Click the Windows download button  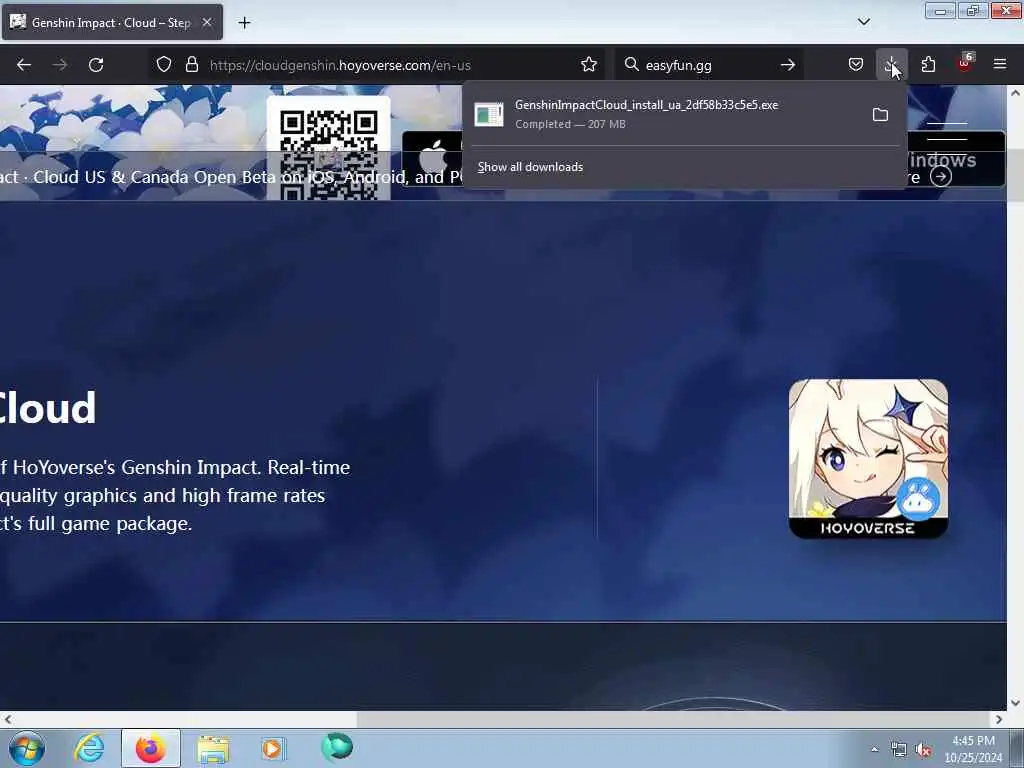[x=956, y=159]
